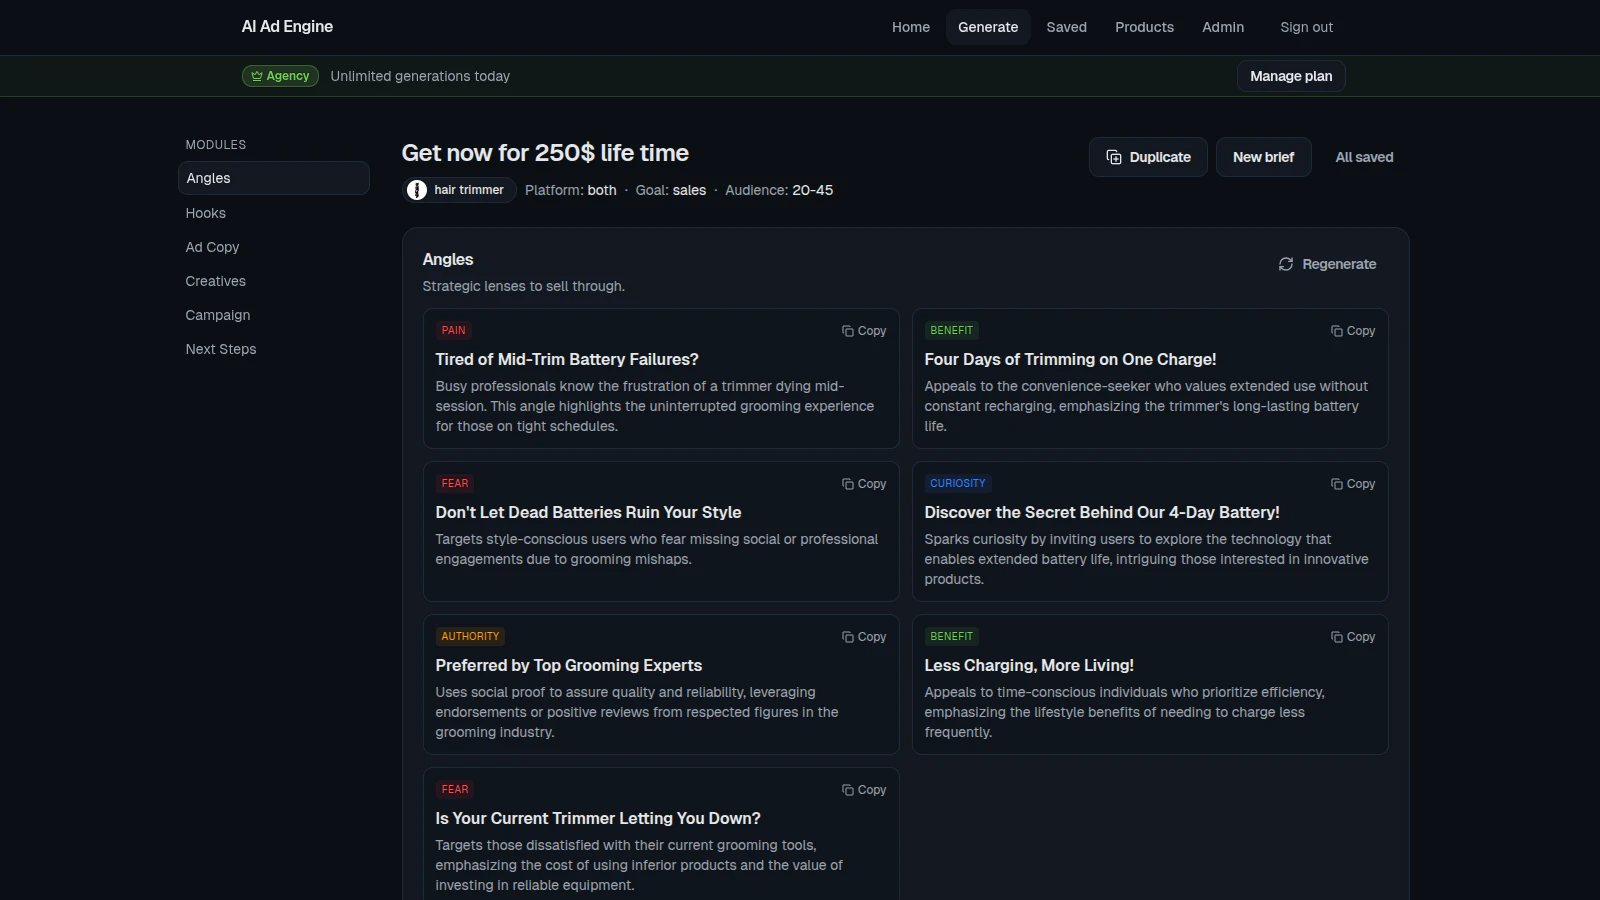The width and height of the screenshot is (1600, 900).
Task: Open the Products page
Action: pos(1144,27)
